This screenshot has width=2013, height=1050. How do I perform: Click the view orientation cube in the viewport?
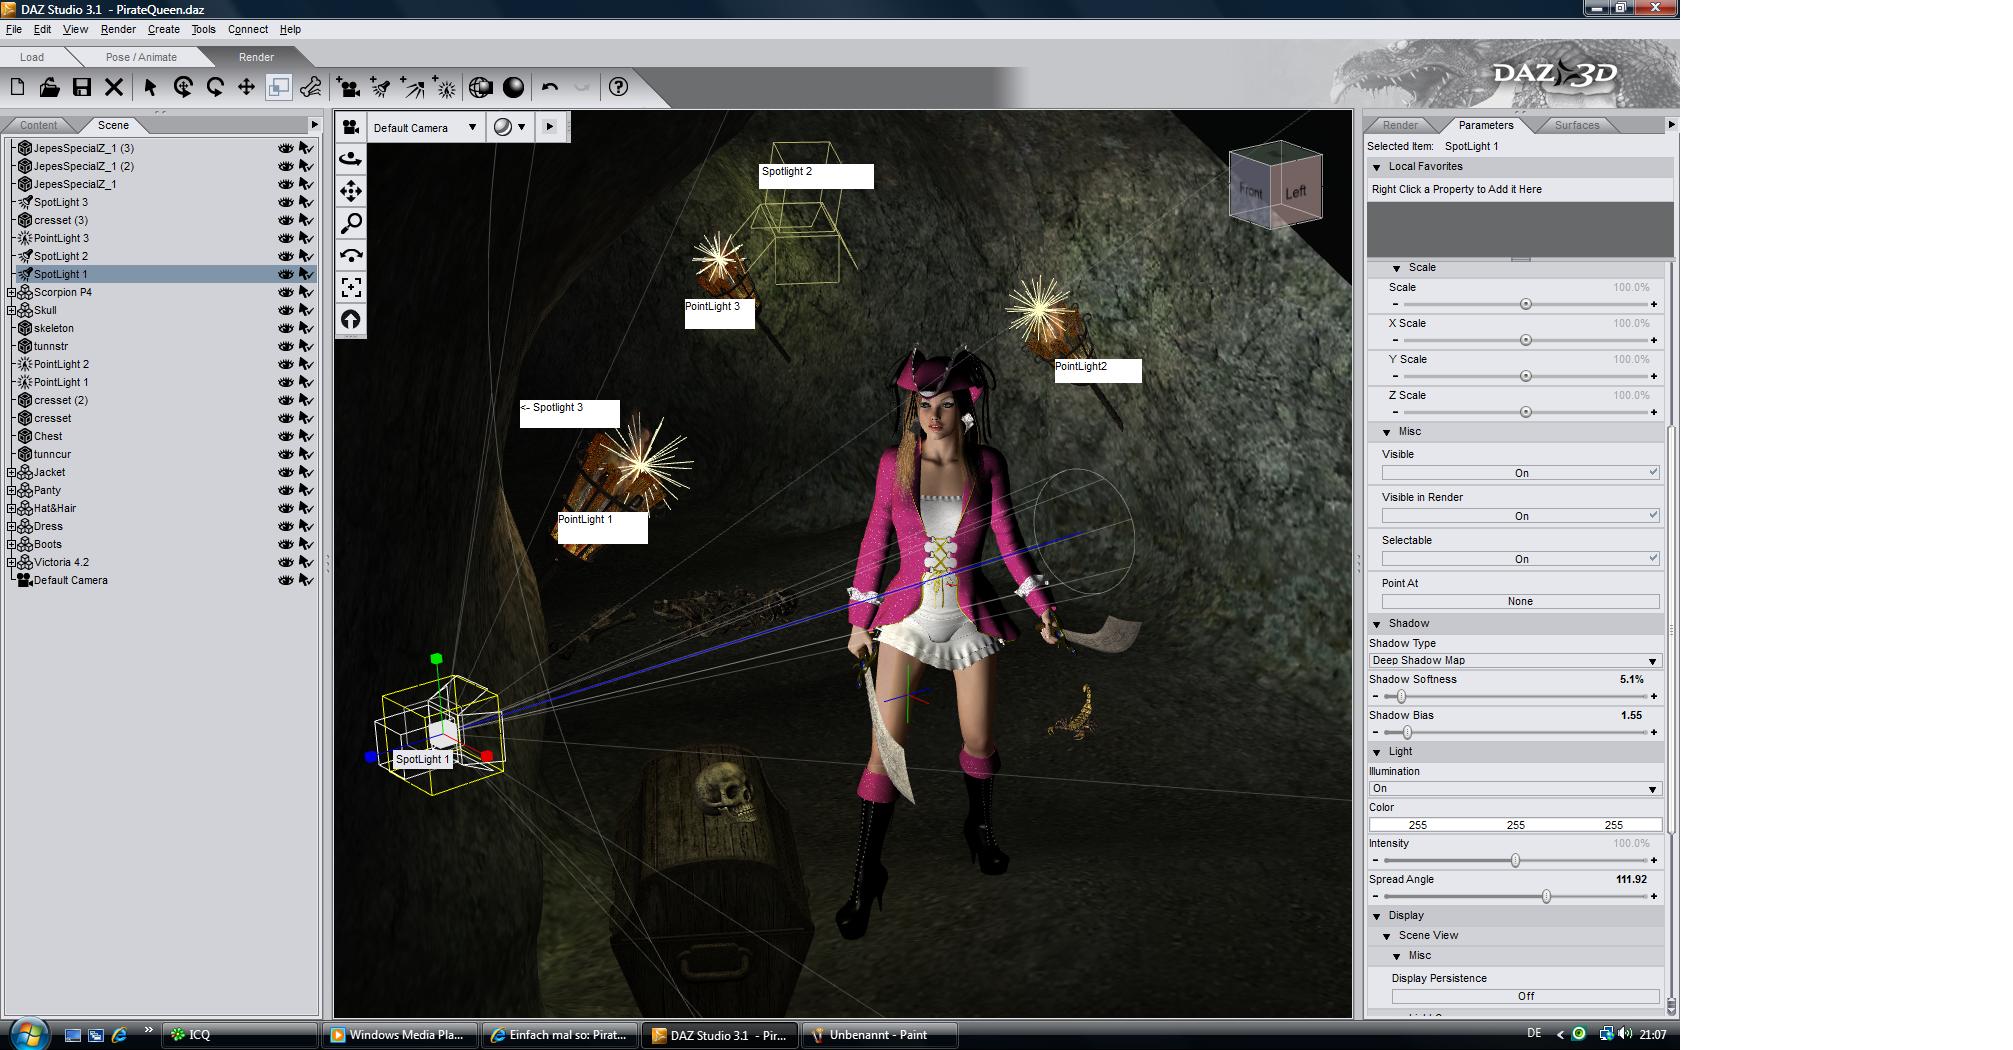(x=1276, y=186)
